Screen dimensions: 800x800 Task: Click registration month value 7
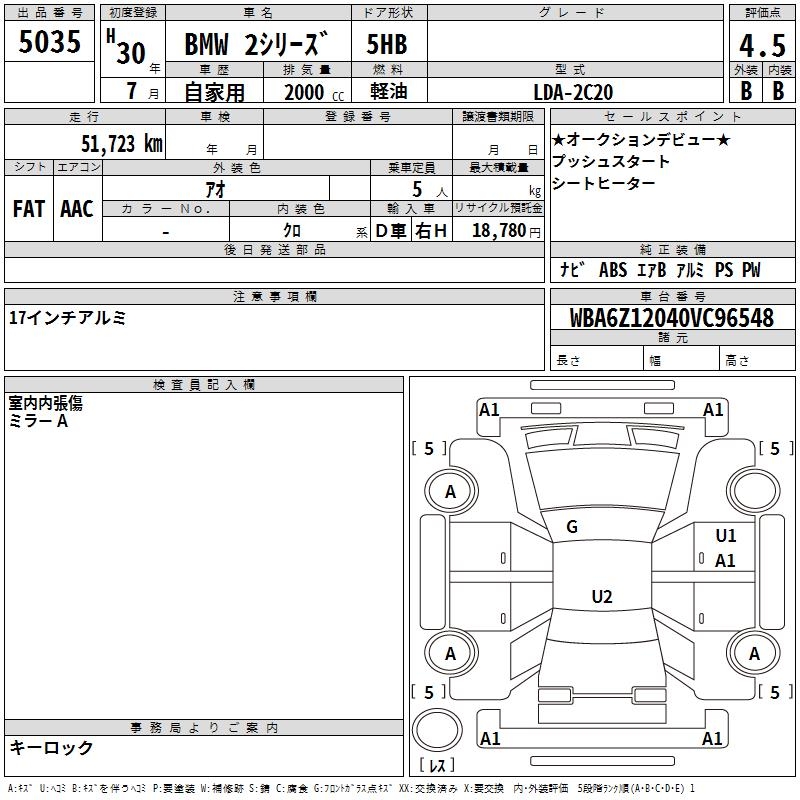click(x=132, y=91)
